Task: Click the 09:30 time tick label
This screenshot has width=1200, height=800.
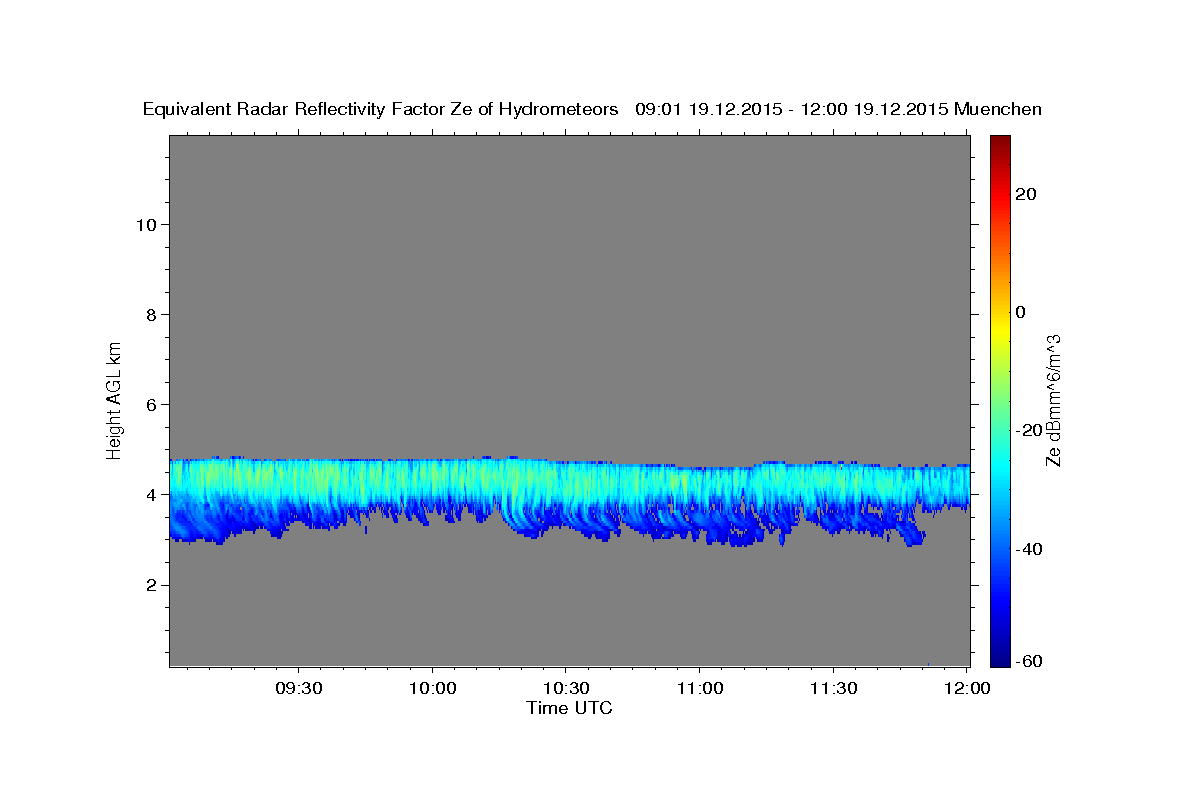Action: click(x=299, y=689)
